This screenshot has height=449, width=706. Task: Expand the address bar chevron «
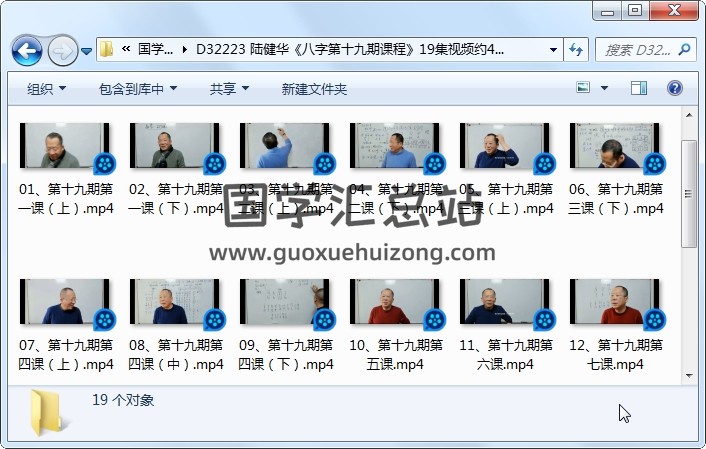pyautogui.click(x=126, y=49)
